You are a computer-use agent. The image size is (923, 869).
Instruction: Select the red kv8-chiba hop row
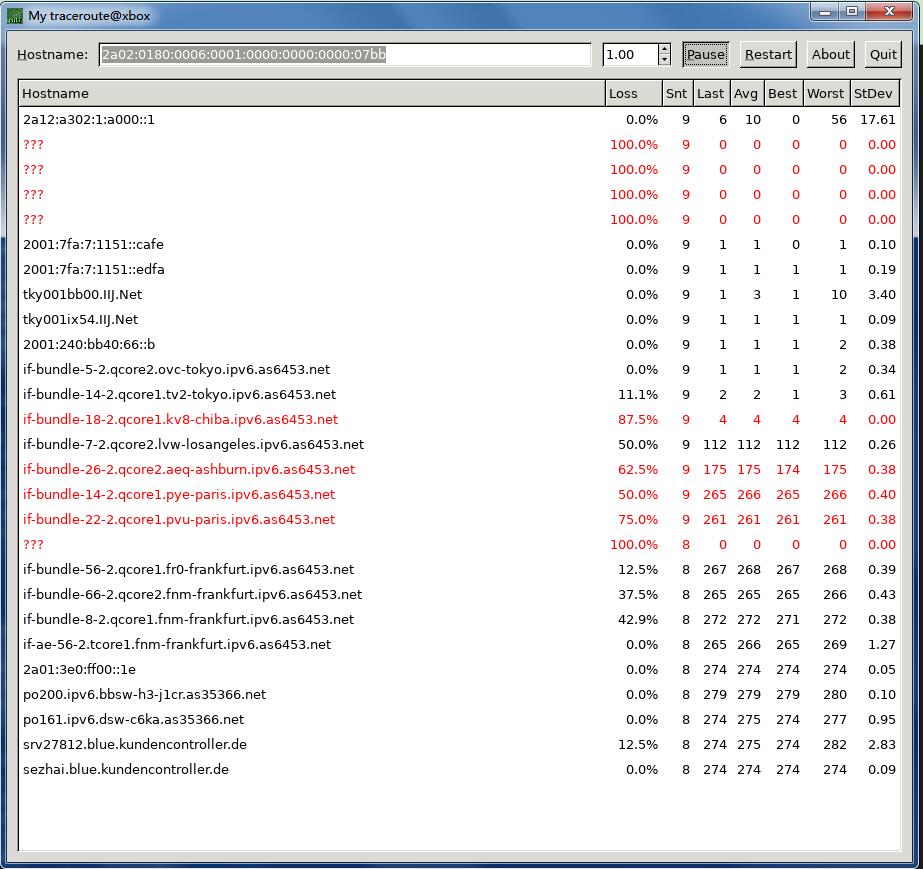coord(460,420)
